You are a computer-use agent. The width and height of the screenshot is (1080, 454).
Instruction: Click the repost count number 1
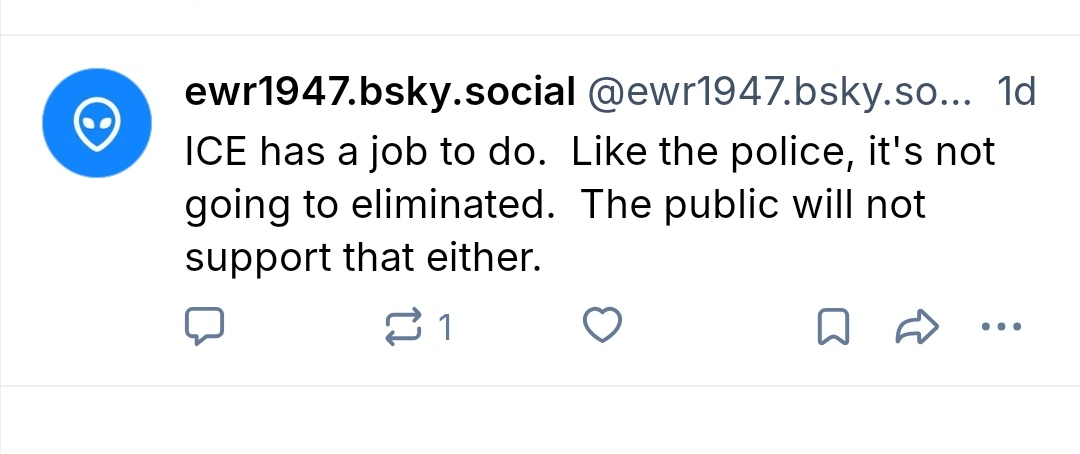tap(445, 327)
